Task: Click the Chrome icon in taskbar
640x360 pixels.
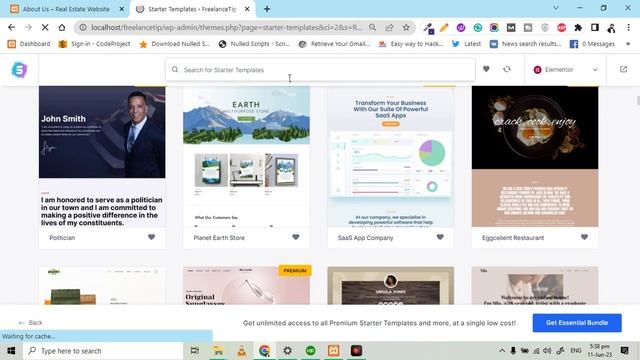Action: pyautogui.click(x=264, y=351)
